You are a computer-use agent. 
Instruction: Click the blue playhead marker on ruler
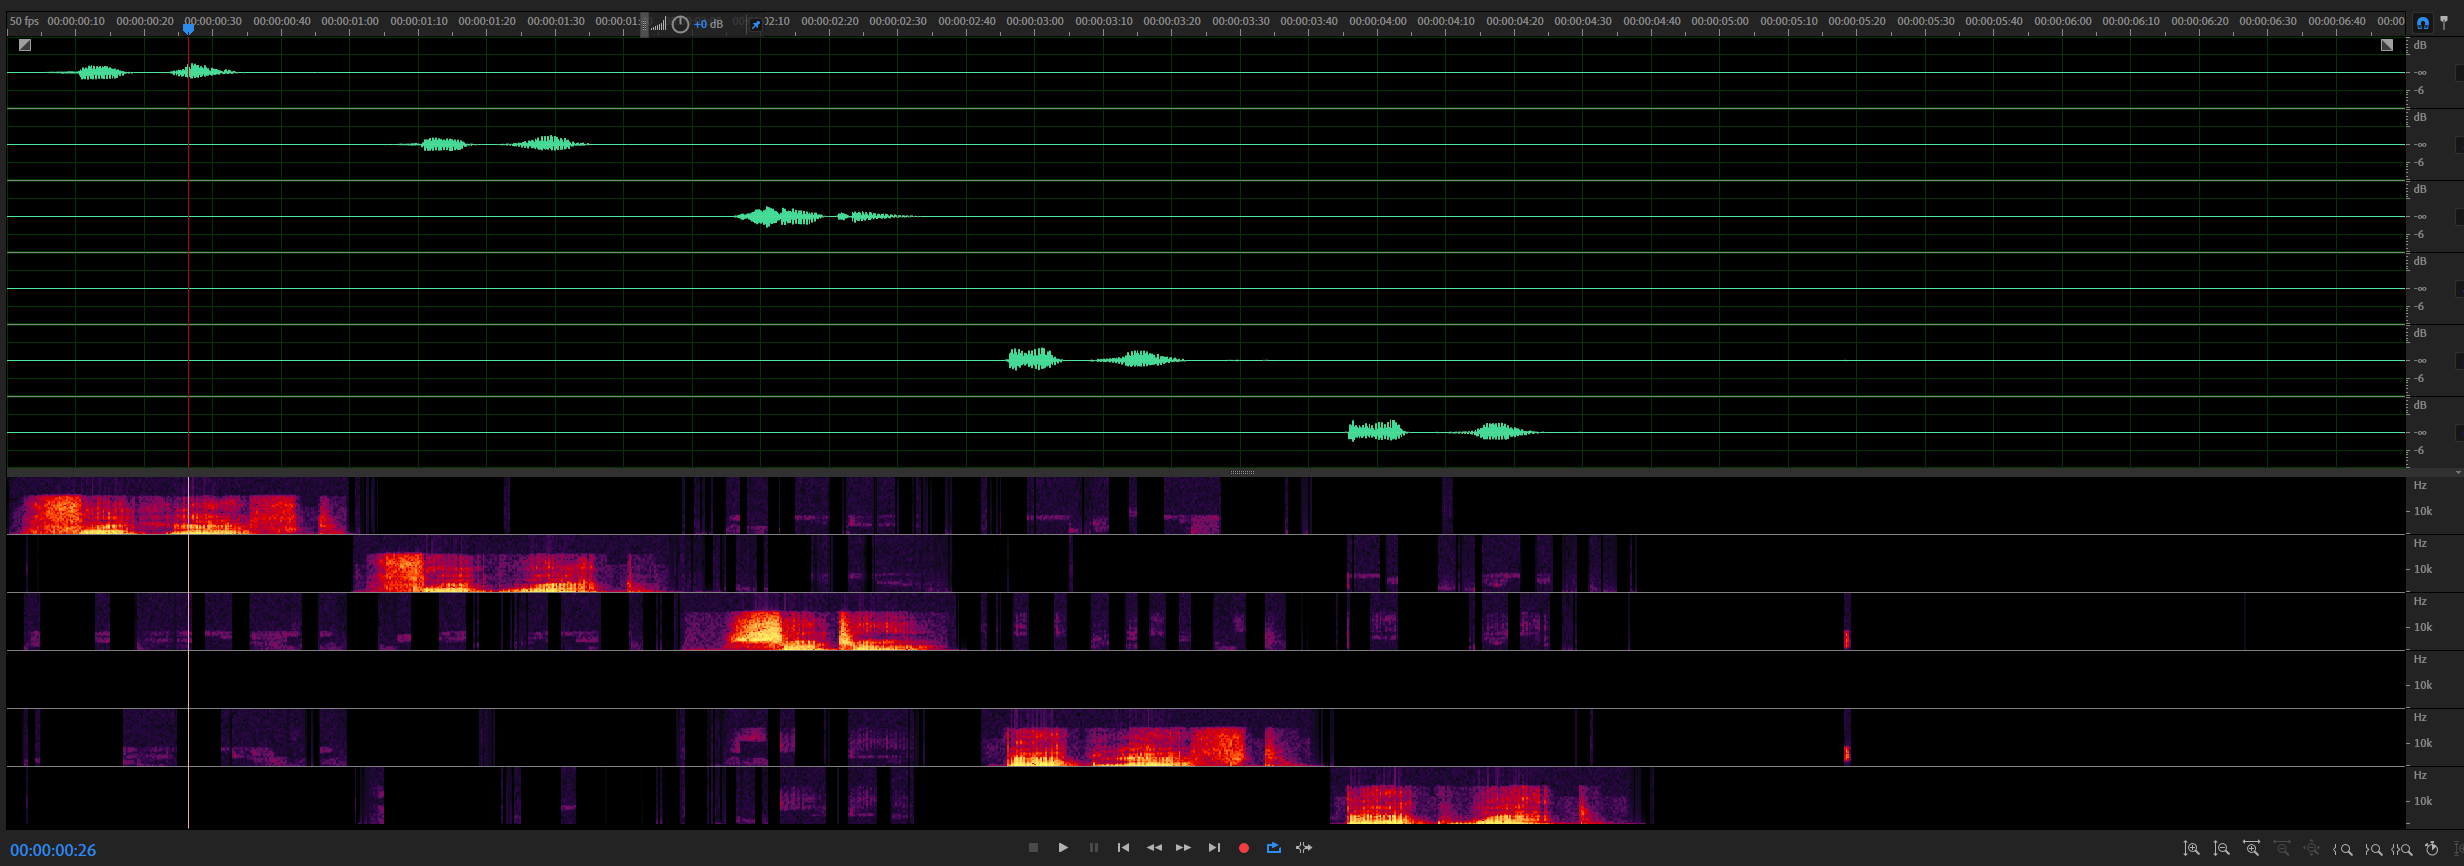(188, 28)
